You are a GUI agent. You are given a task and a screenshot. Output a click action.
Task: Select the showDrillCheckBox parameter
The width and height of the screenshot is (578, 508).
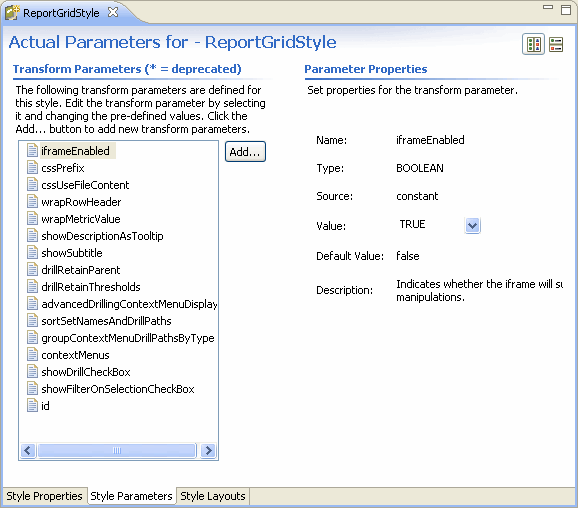point(86,372)
